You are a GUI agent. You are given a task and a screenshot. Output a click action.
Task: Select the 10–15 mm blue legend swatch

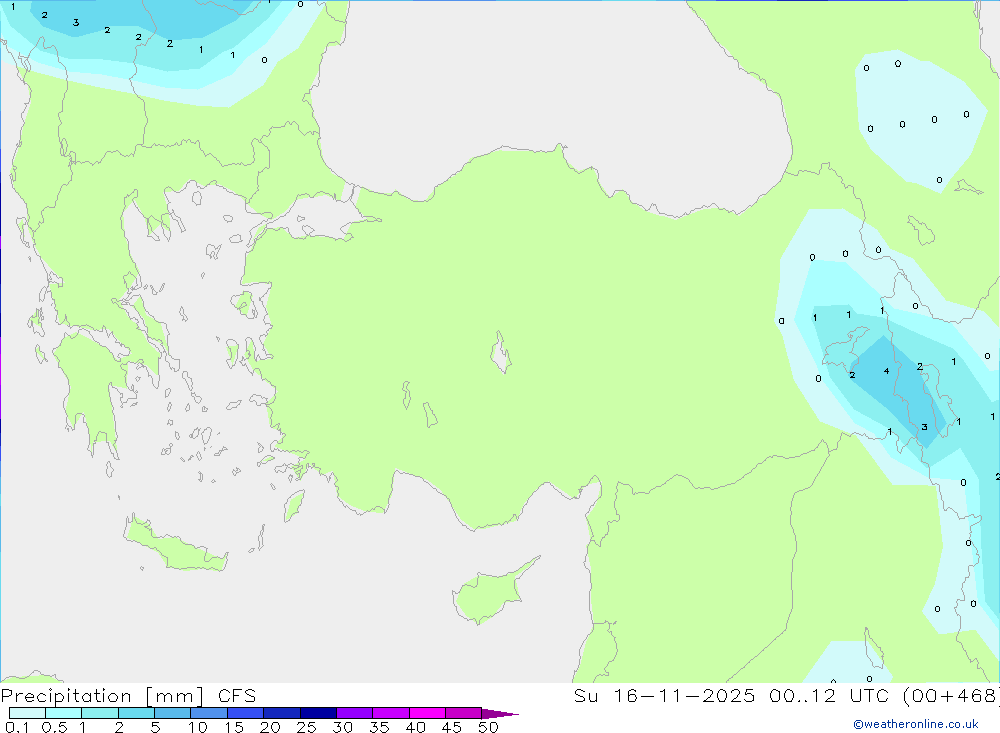click(209, 713)
